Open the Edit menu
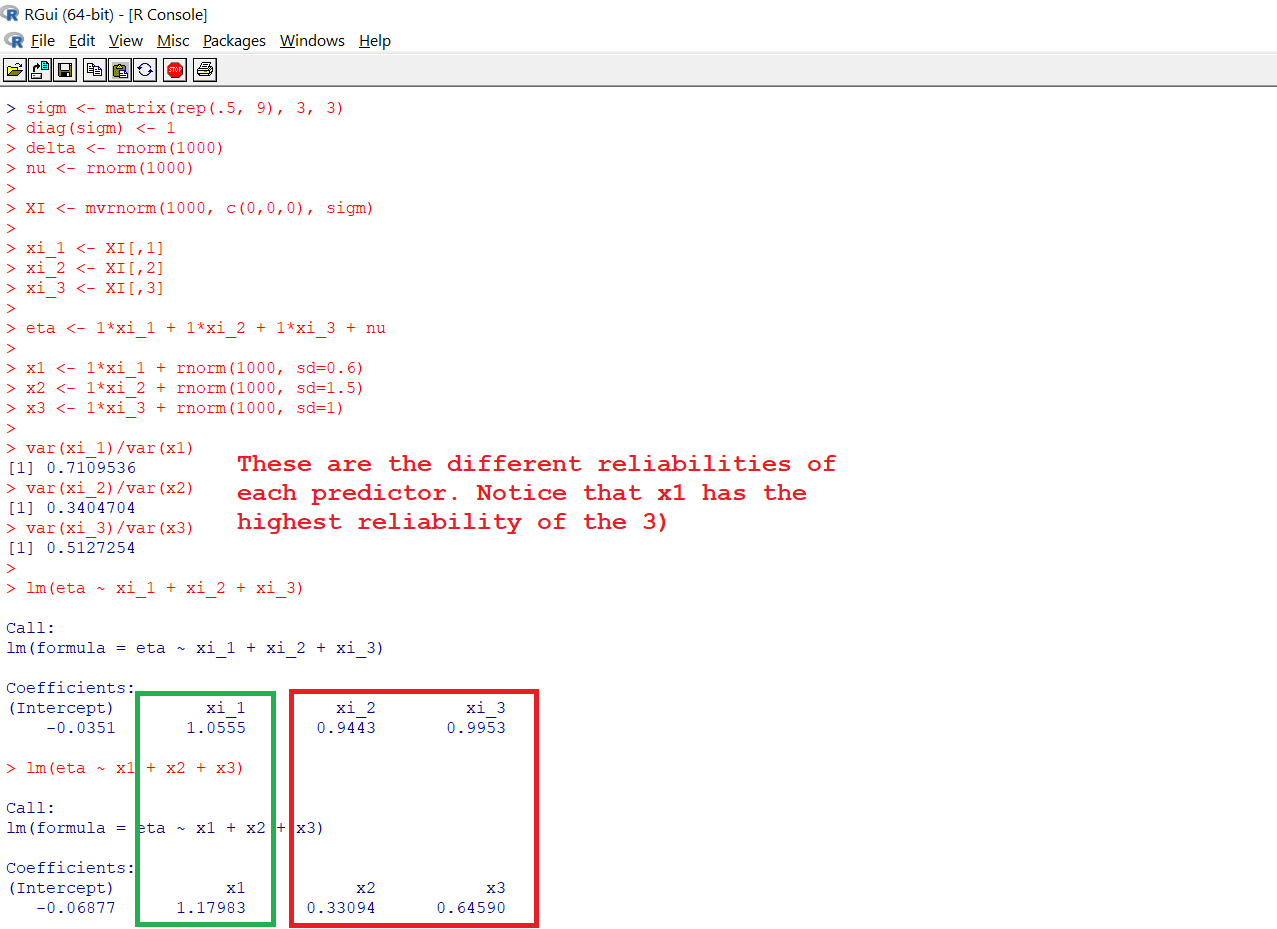This screenshot has height=929, width=1277. [x=82, y=41]
